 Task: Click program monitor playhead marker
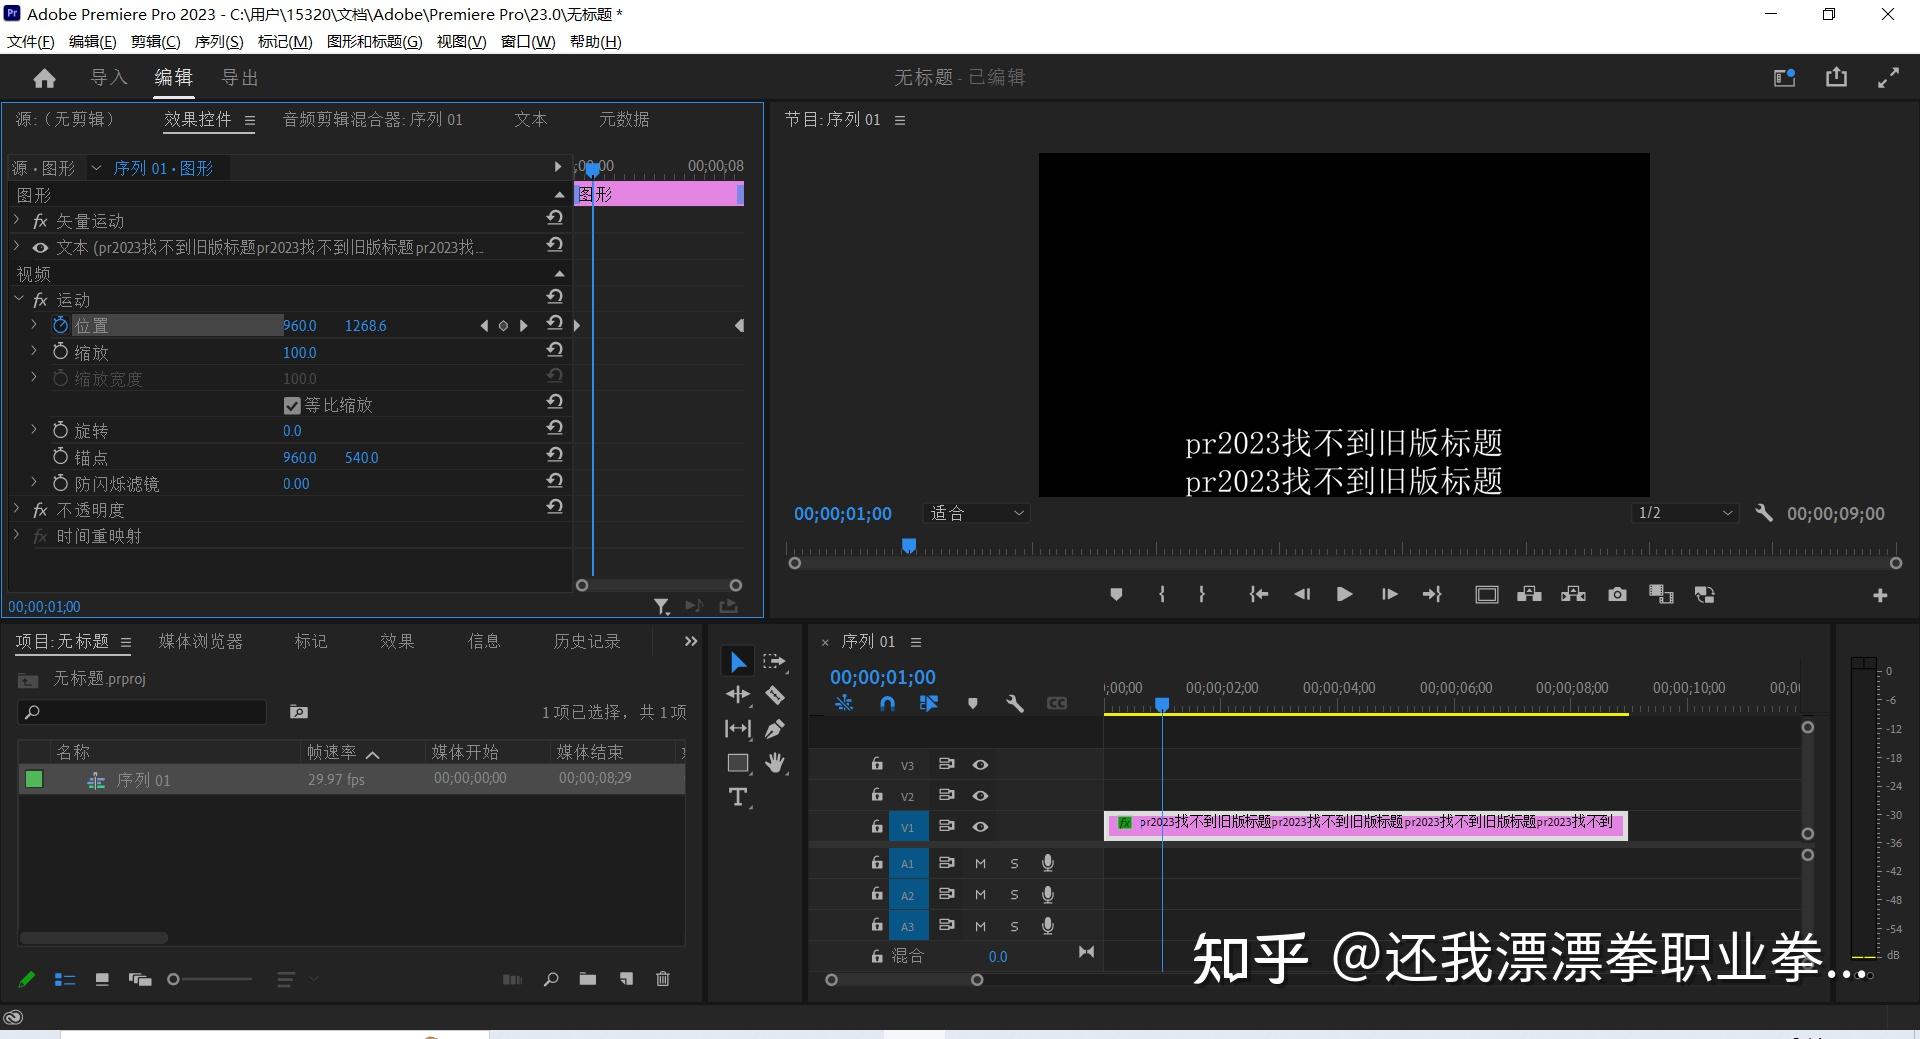pyautogui.click(x=909, y=546)
